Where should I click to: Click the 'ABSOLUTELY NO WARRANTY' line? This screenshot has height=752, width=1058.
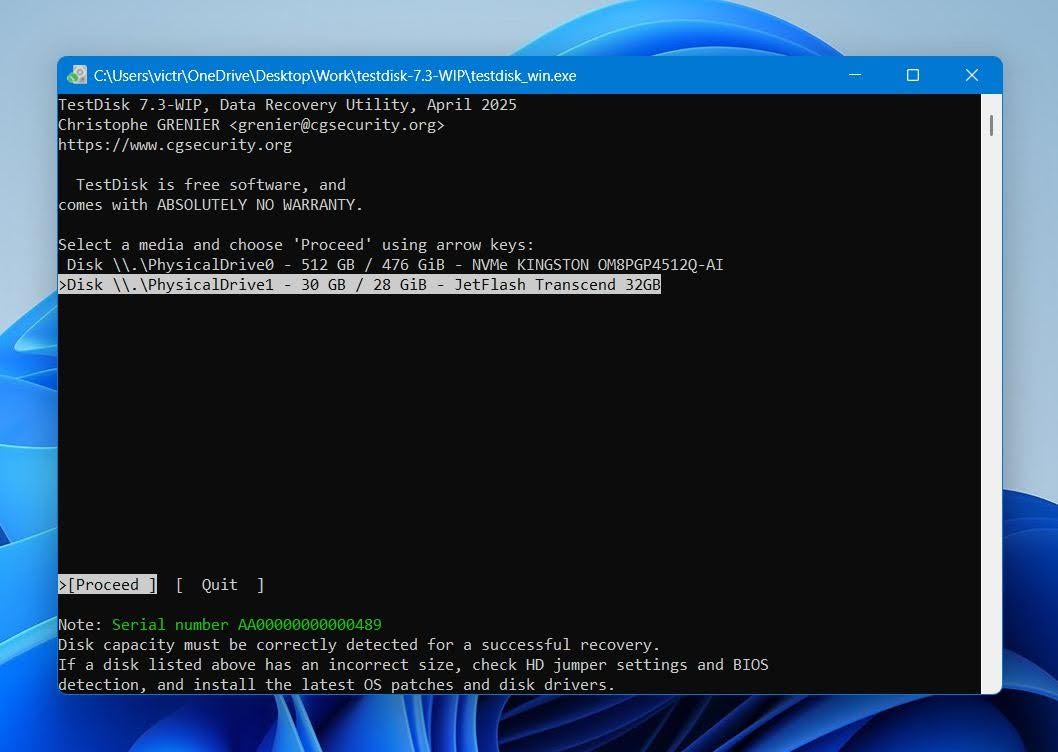[211, 205]
